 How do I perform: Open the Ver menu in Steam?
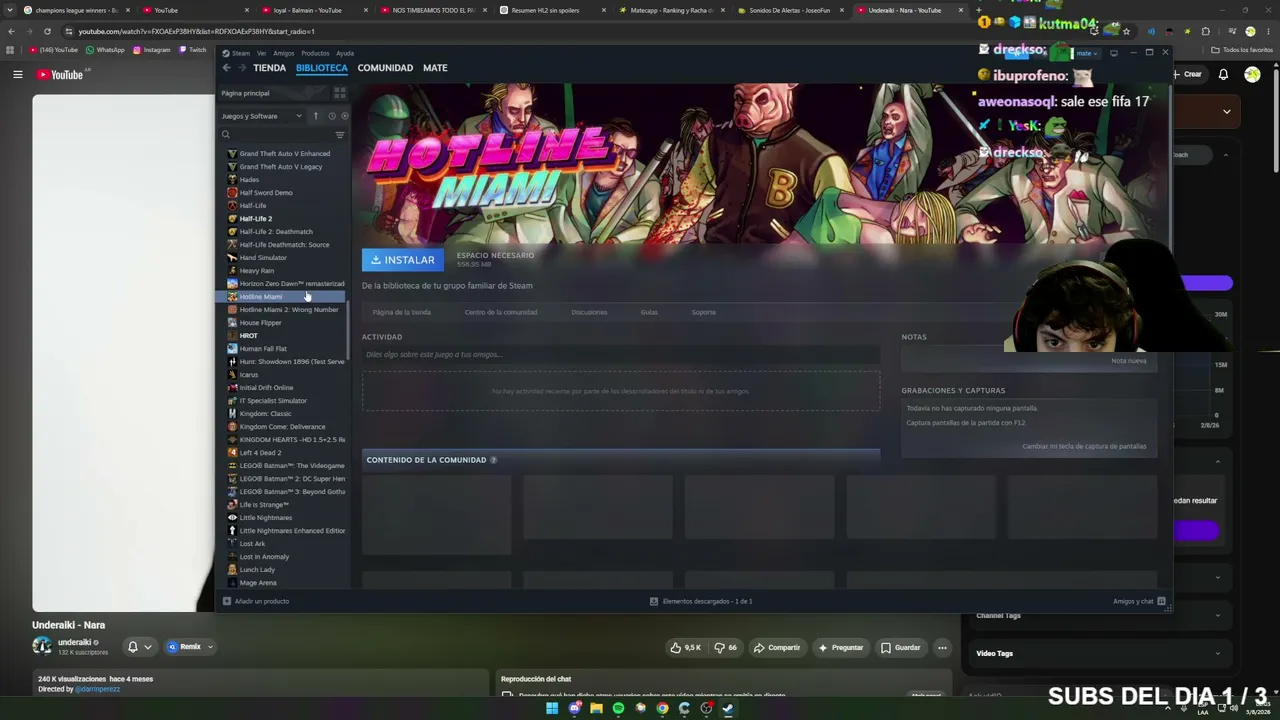pyautogui.click(x=262, y=53)
